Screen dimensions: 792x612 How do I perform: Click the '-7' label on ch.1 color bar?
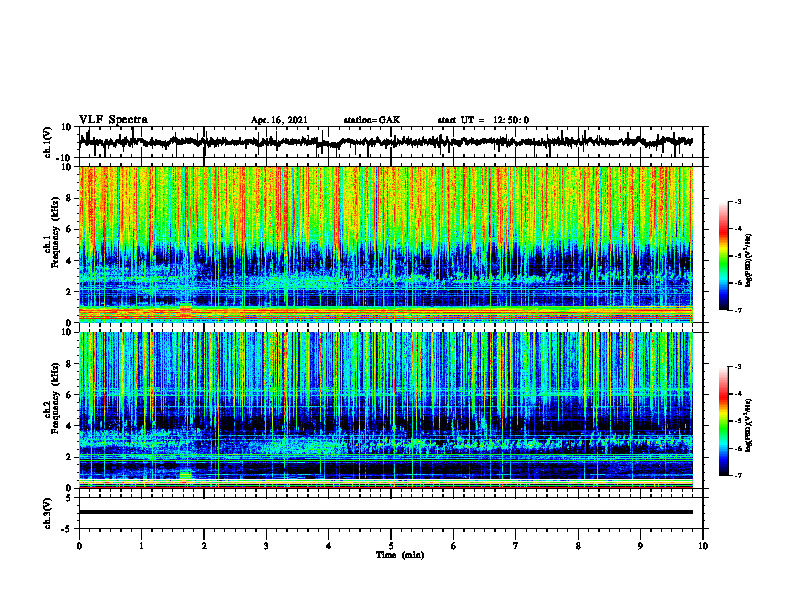point(737,310)
